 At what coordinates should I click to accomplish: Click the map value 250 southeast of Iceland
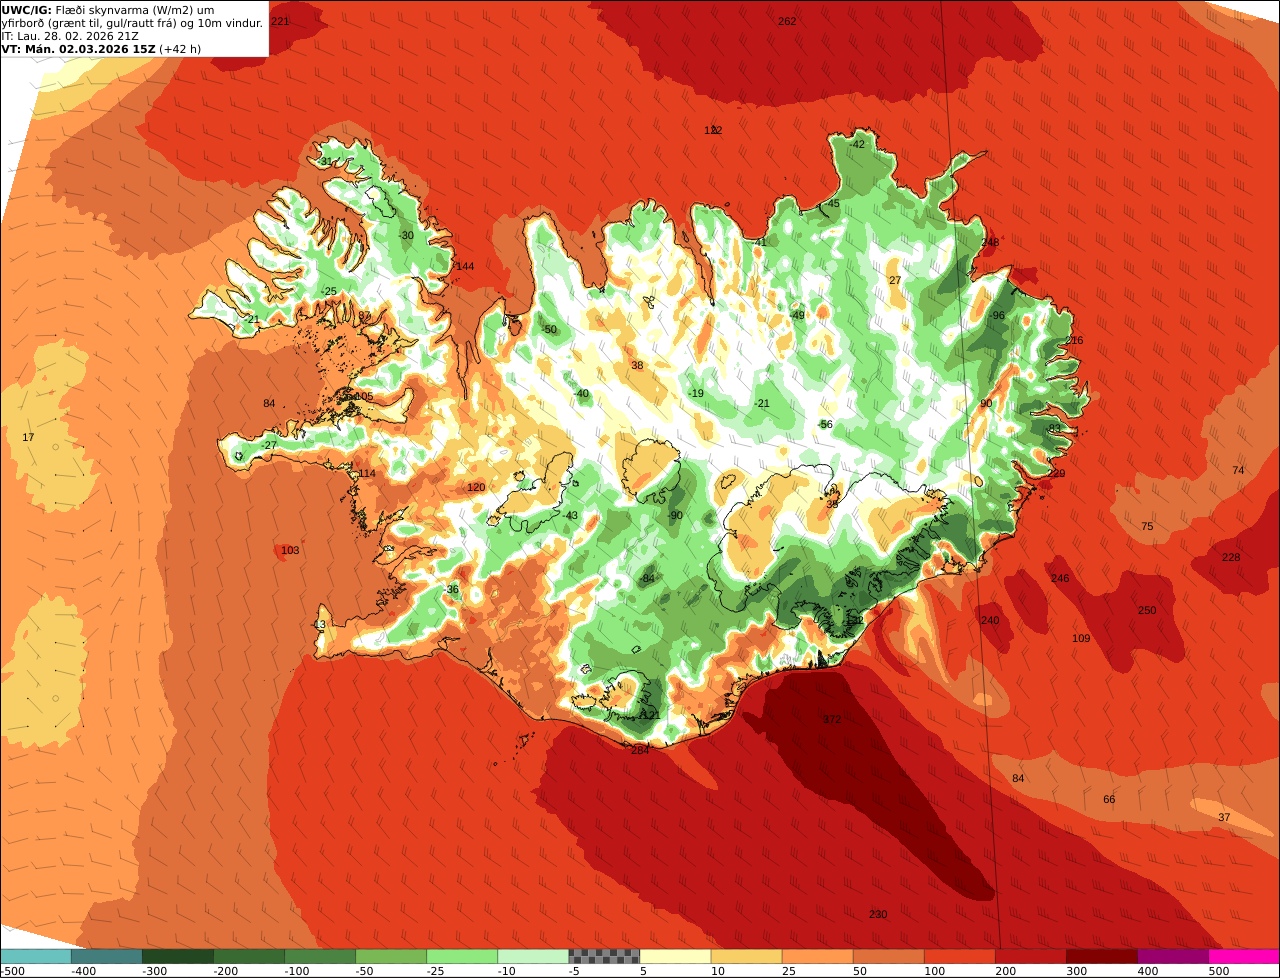point(1147,611)
